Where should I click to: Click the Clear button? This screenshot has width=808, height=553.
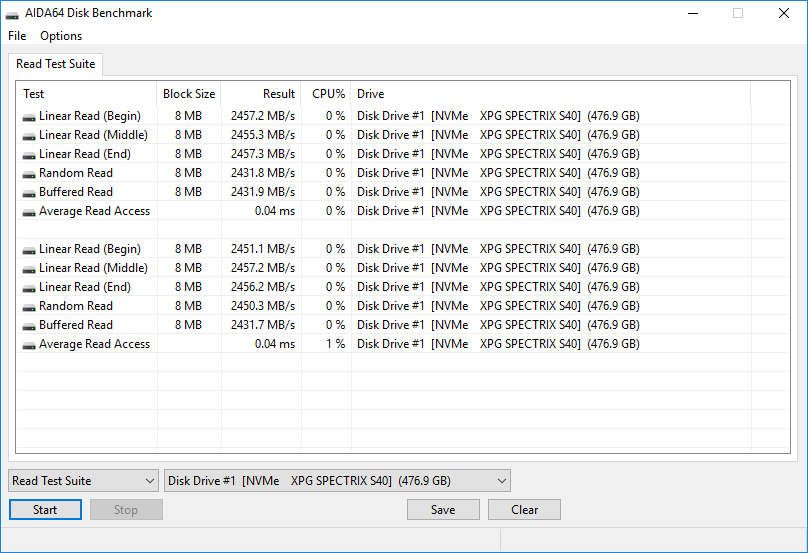coord(524,510)
